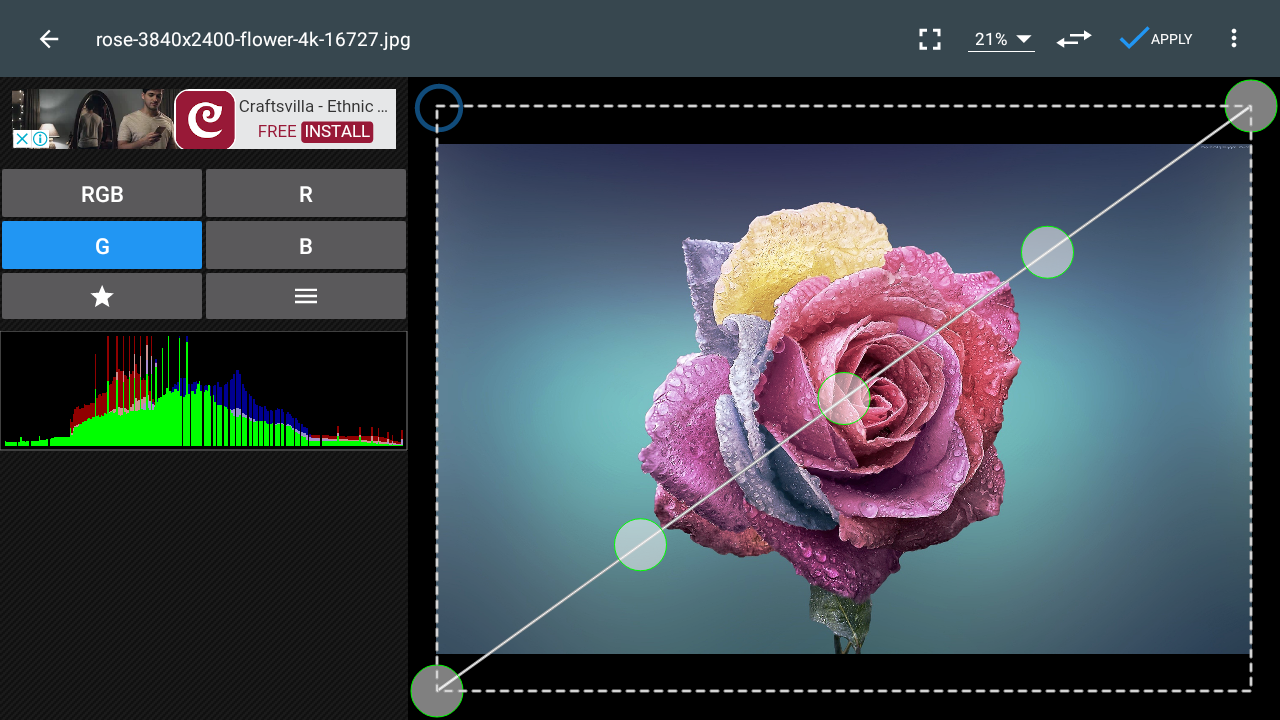Install the Craftsvilla app from the ad

coord(337,131)
